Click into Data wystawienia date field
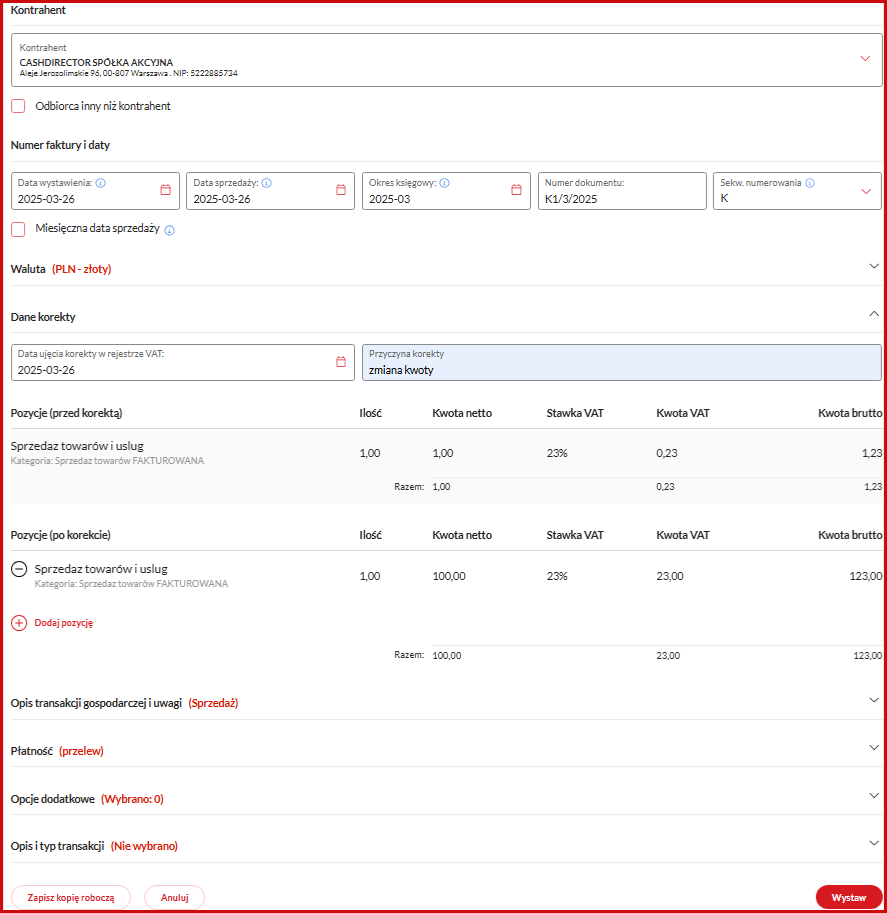This screenshot has width=887, height=913. pos(95,191)
